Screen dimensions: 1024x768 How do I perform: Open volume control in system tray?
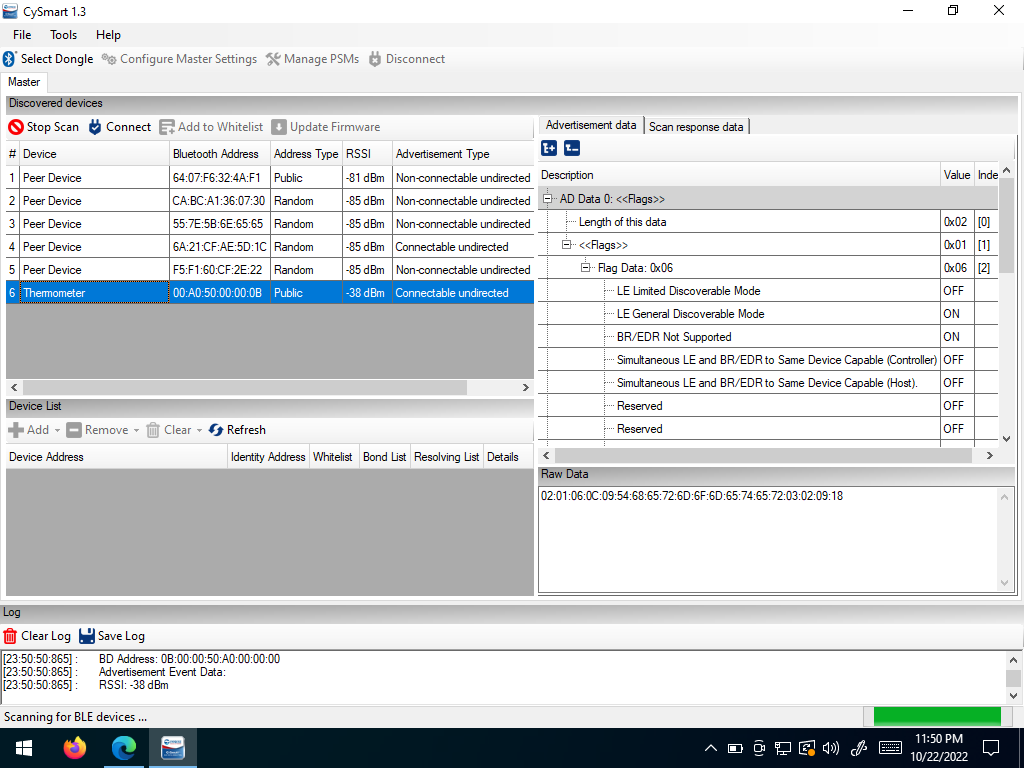coord(831,748)
